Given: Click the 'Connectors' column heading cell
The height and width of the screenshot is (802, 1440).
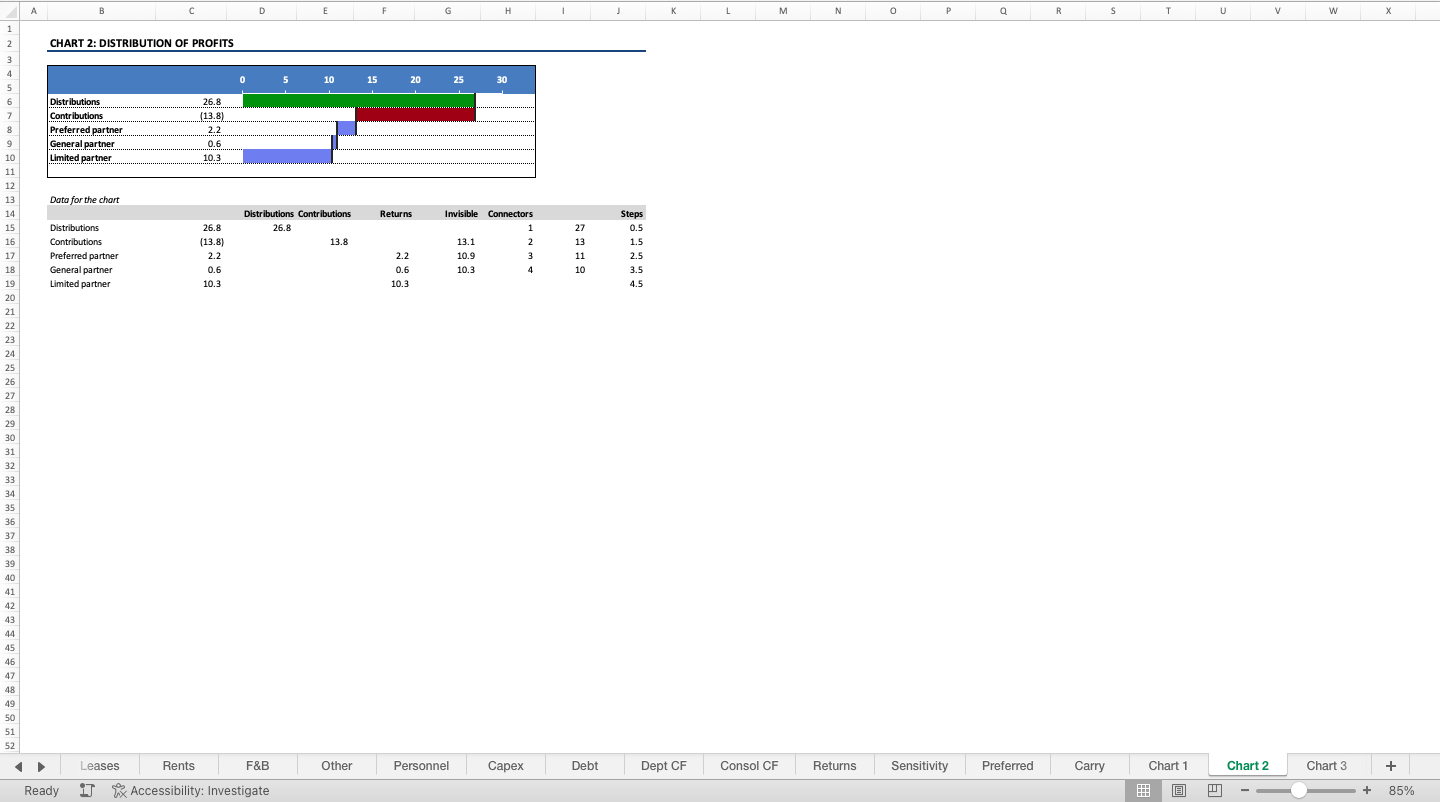Looking at the screenshot, I should tap(510, 214).
